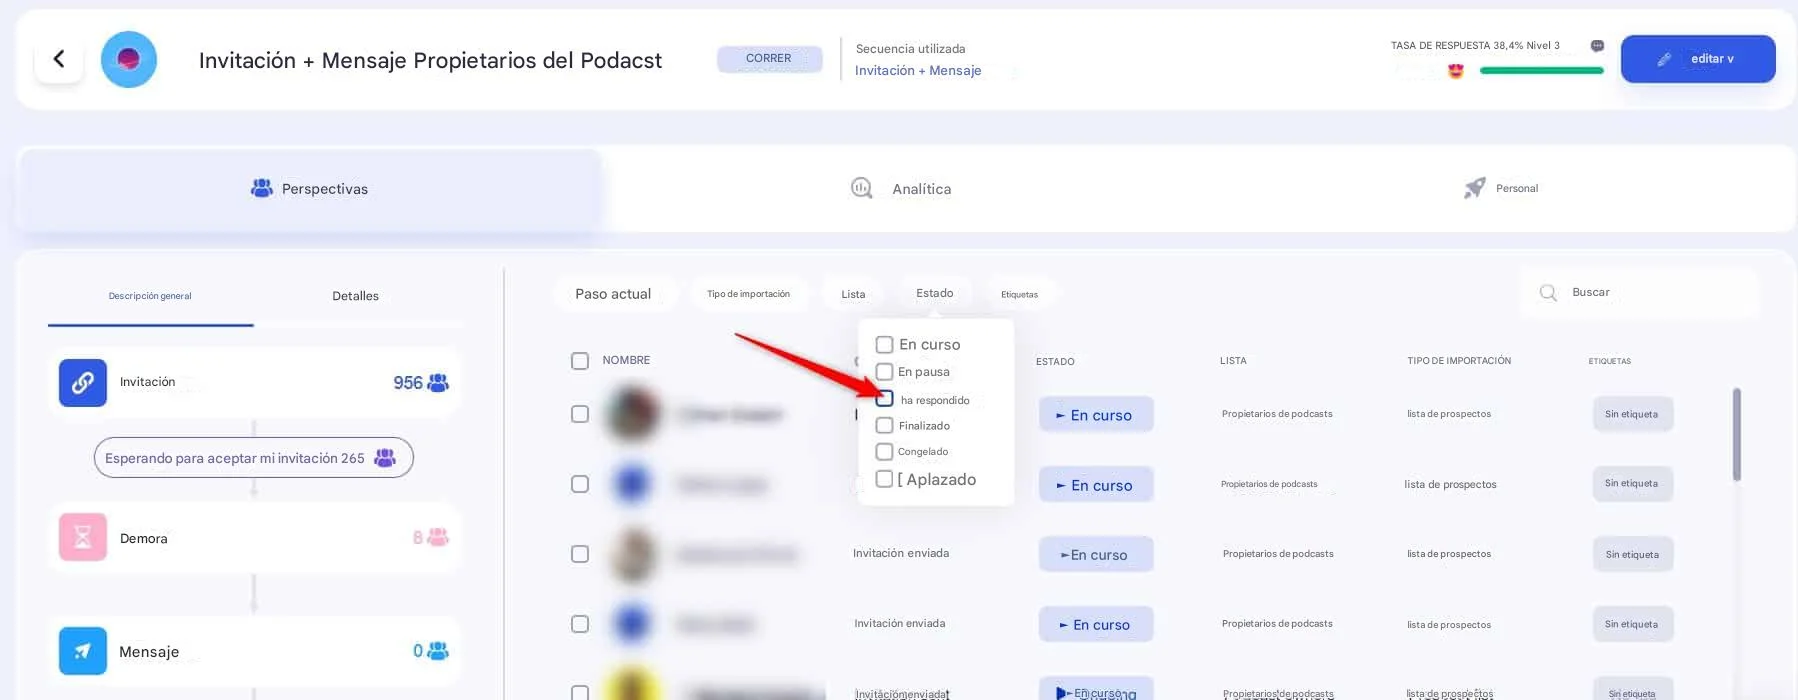Click the Perspectivas people icon

point(262,188)
